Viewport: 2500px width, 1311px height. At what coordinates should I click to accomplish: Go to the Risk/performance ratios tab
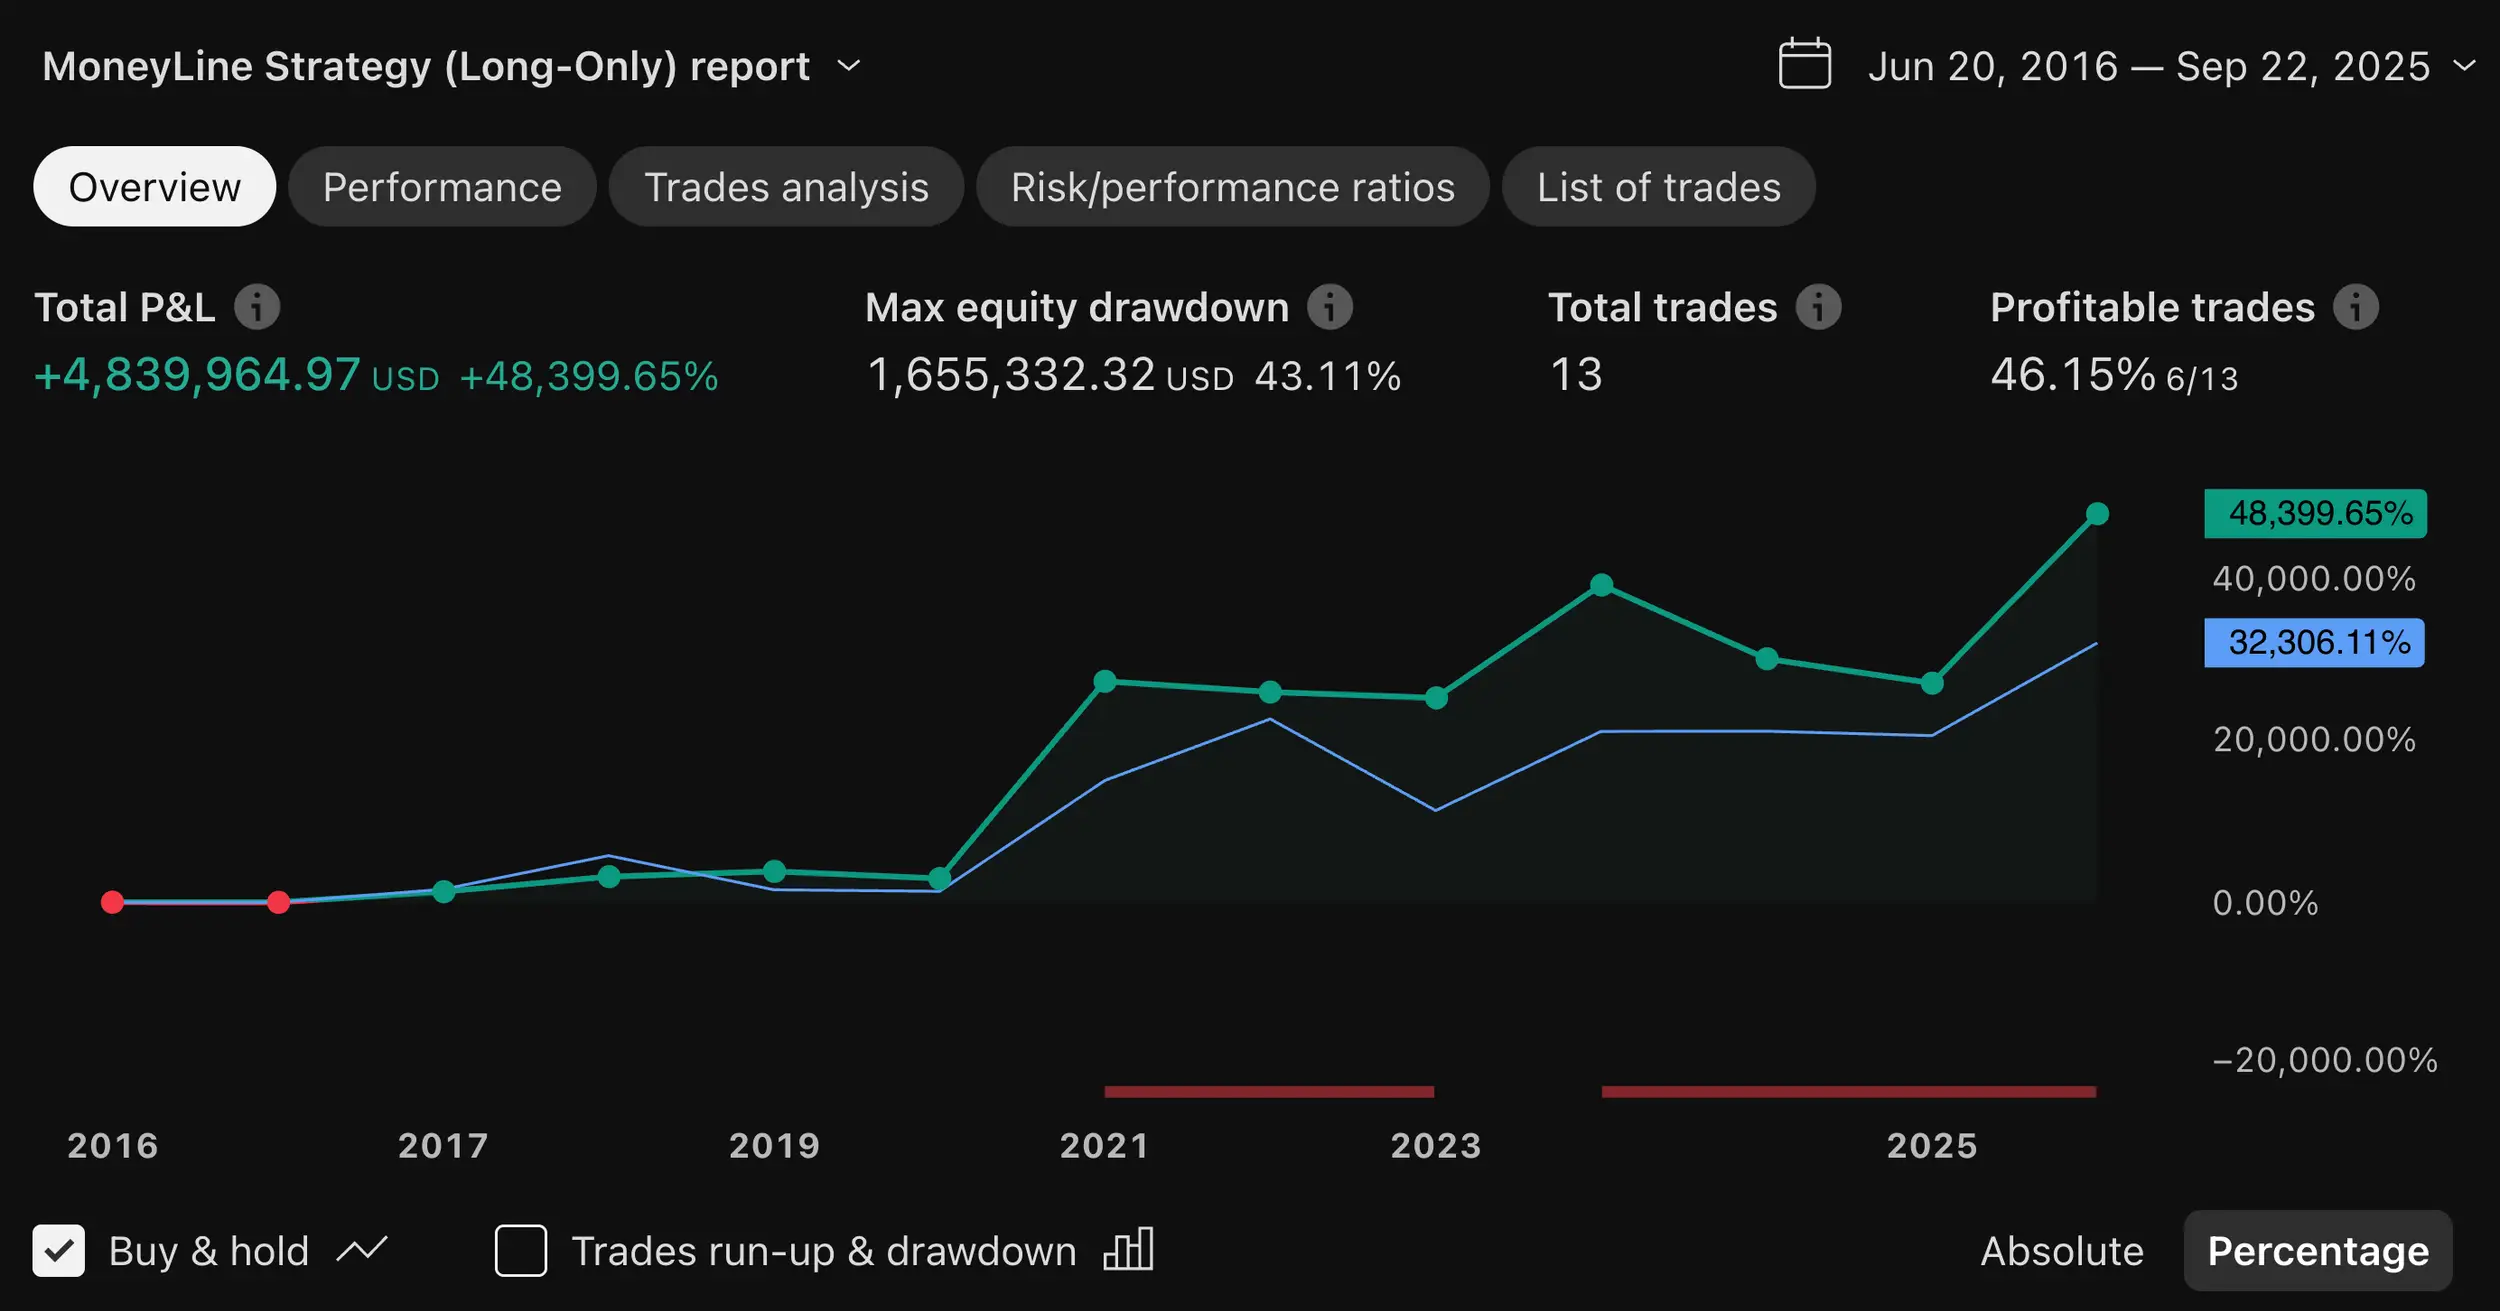pos(1232,187)
